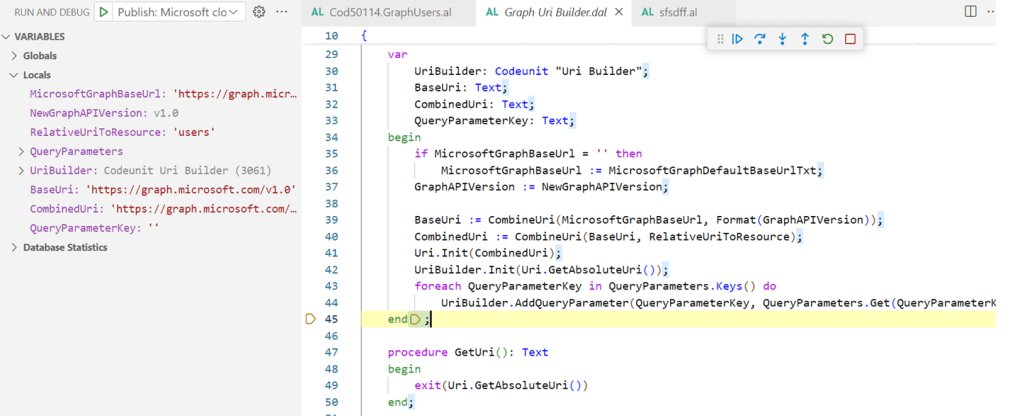Close the Graph Uri Builder.dal tab

tap(620, 12)
